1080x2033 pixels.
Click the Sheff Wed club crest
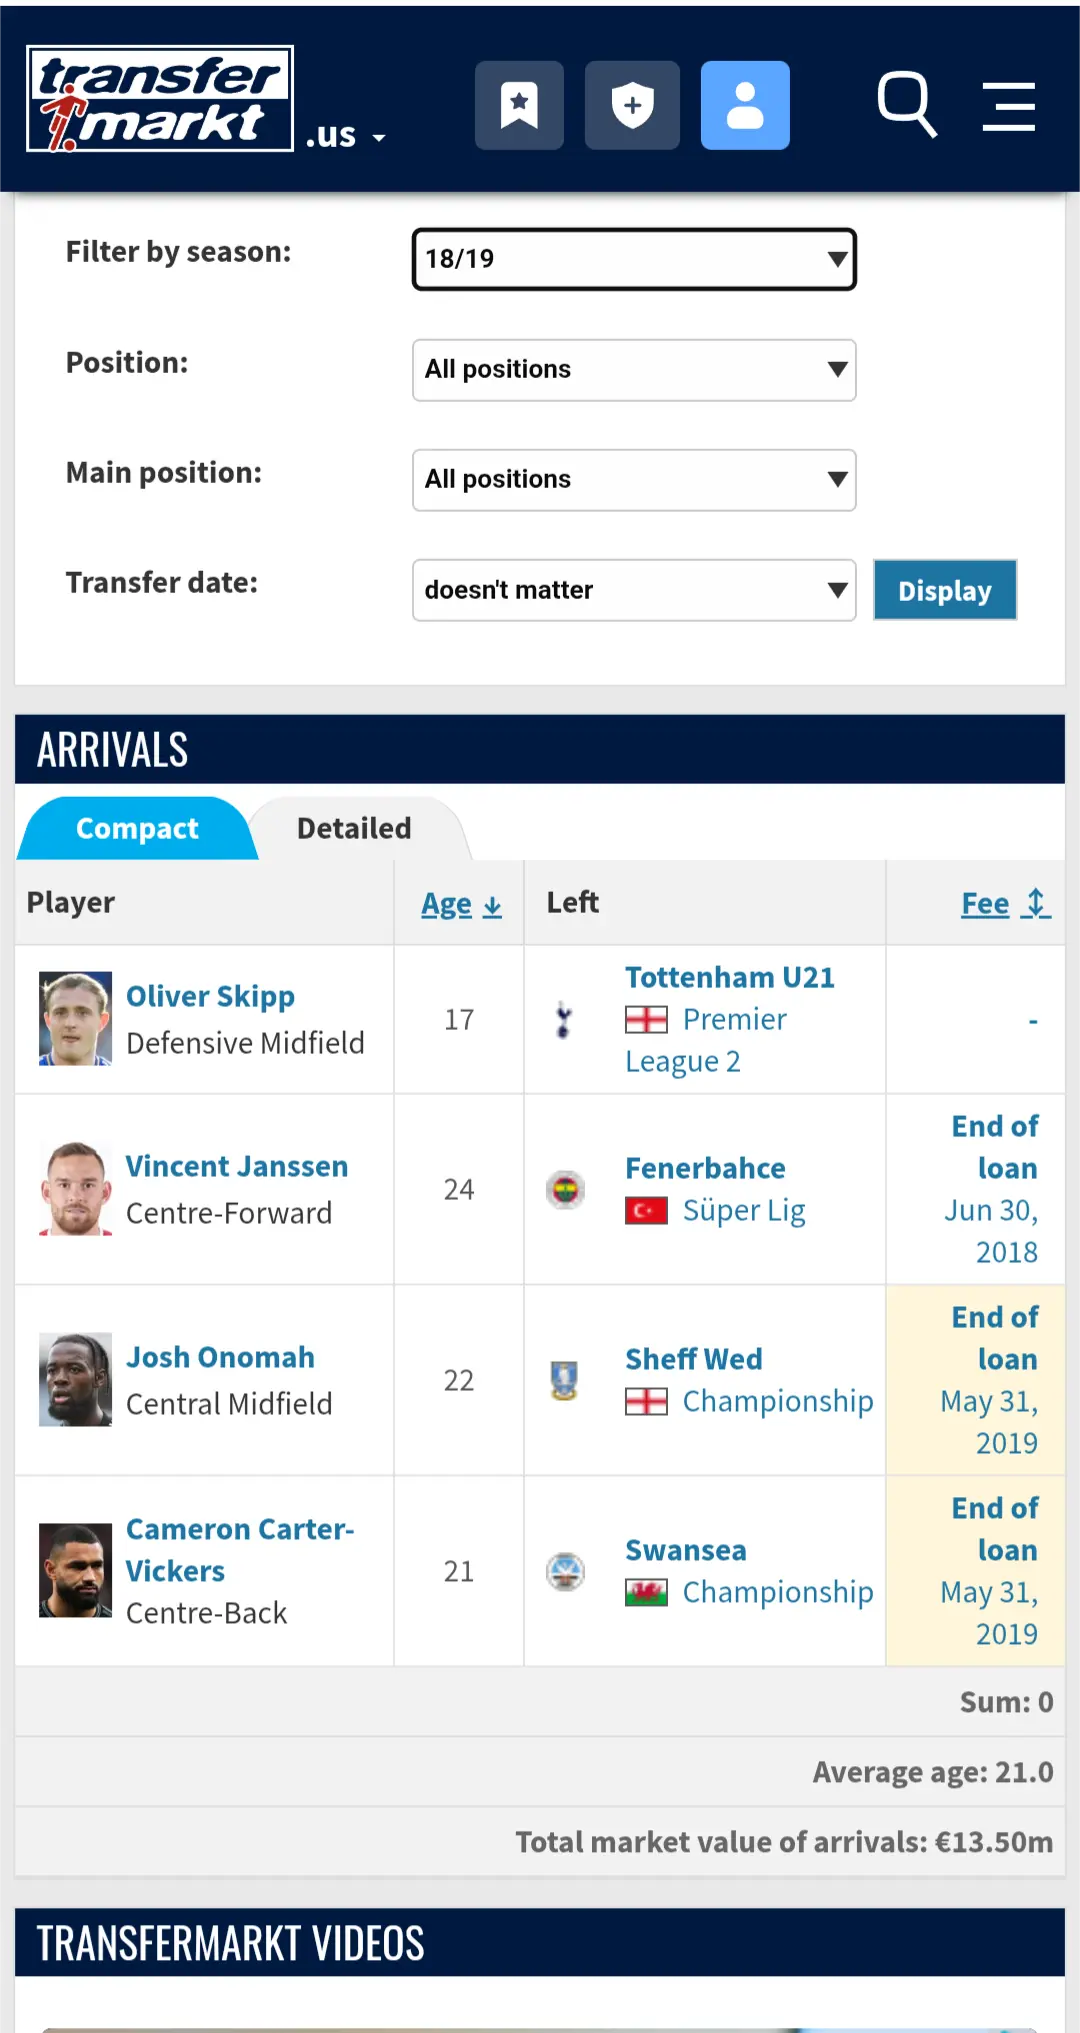click(565, 1381)
